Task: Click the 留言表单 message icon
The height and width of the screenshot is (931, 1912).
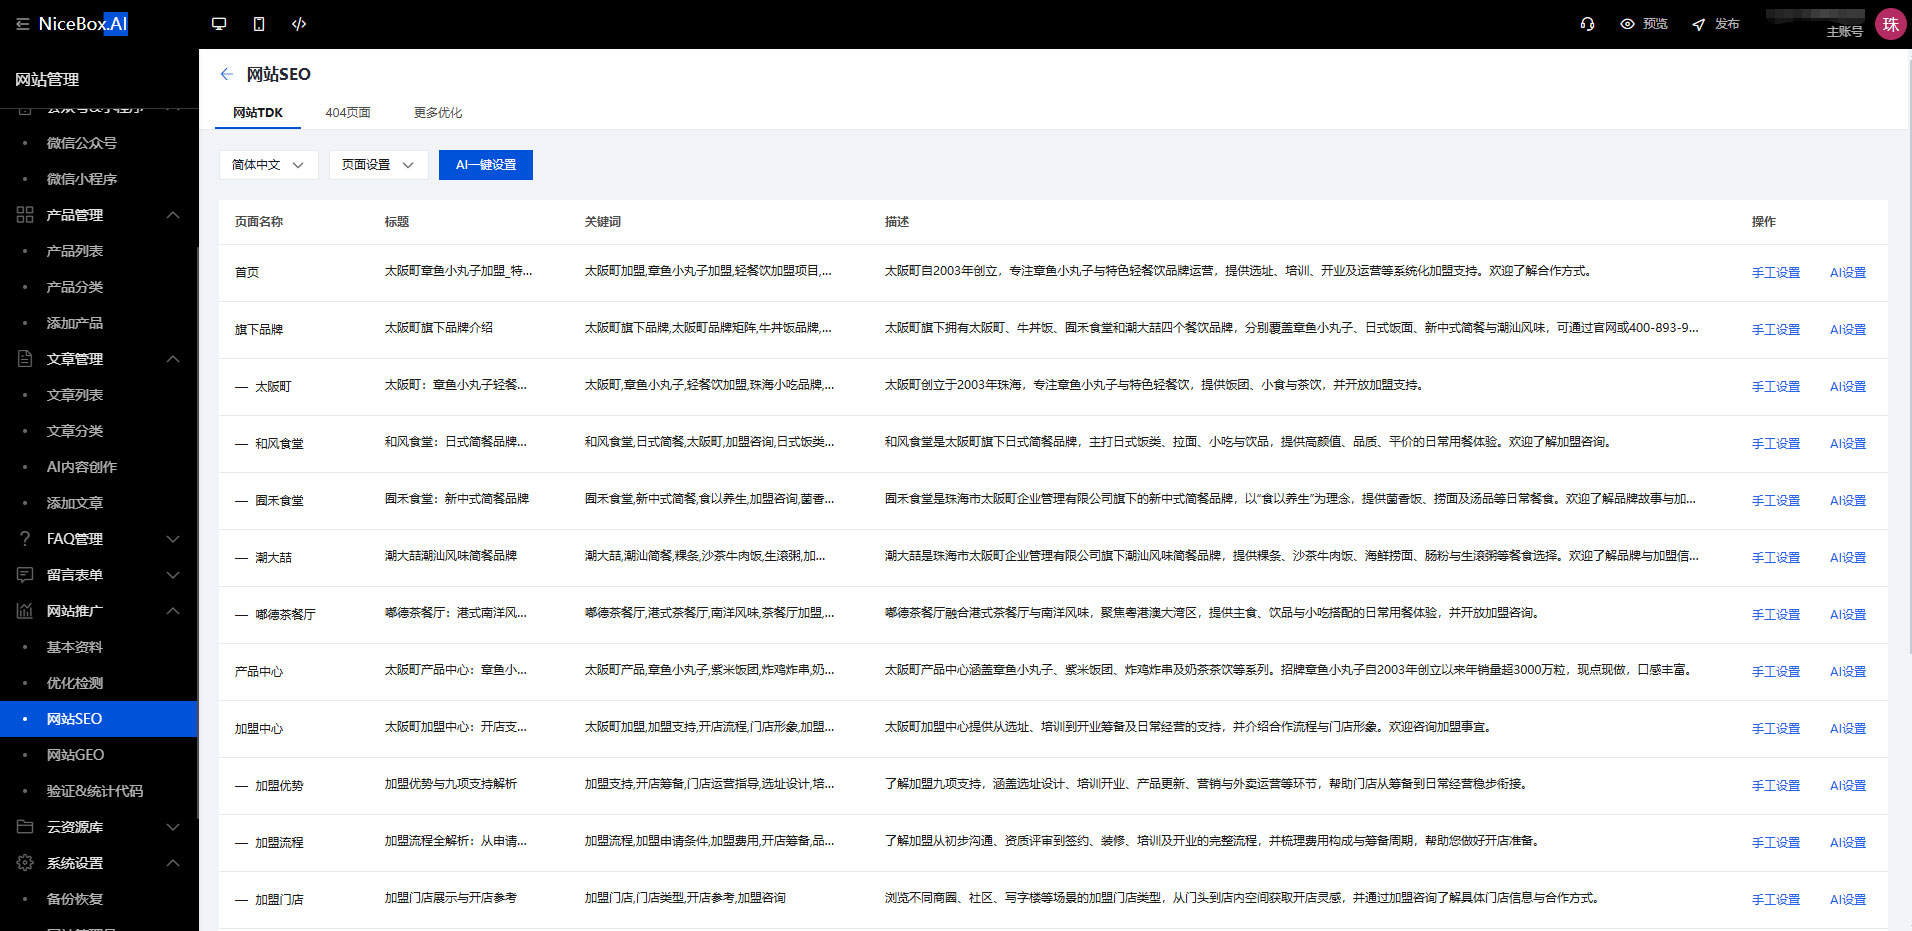Action: click(x=25, y=575)
